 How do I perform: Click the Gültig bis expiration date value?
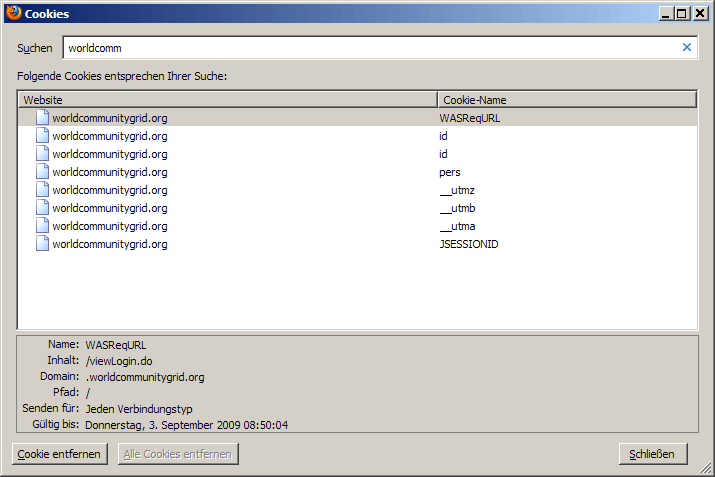pyautogui.click(x=187, y=425)
